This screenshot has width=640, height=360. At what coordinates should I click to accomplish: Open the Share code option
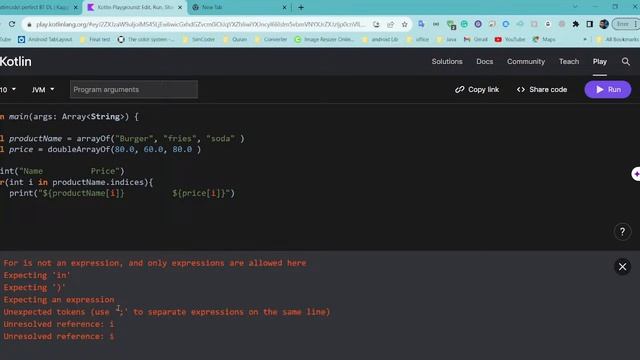click(542, 89)
